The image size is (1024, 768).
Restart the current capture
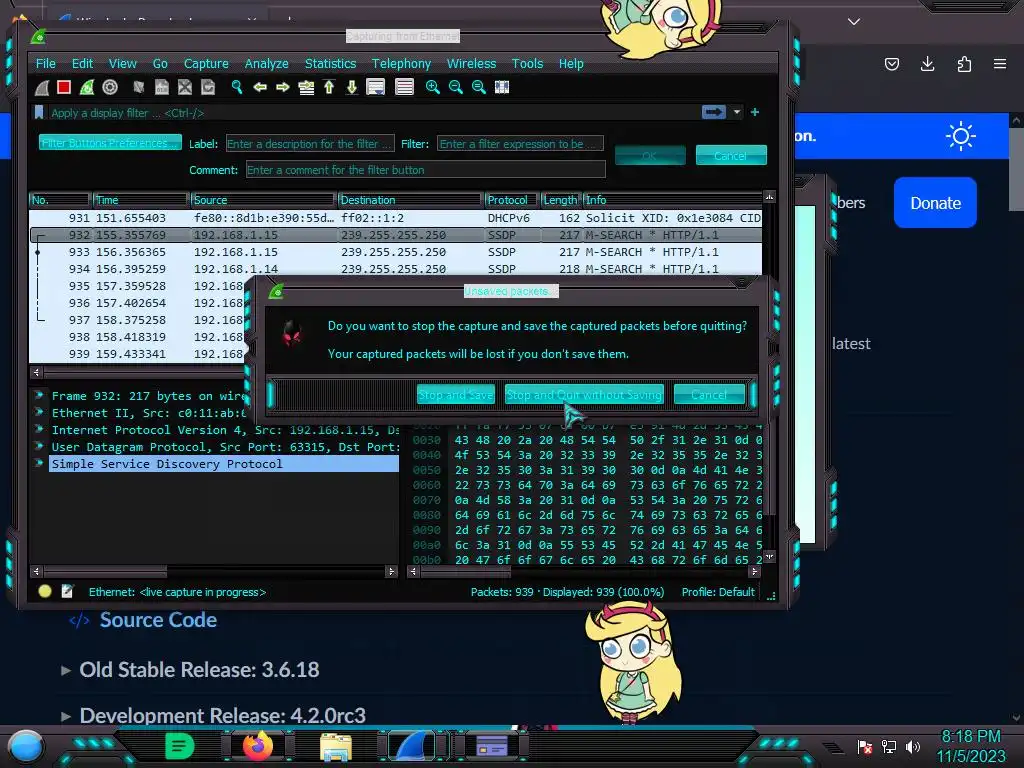coord(87,88)
